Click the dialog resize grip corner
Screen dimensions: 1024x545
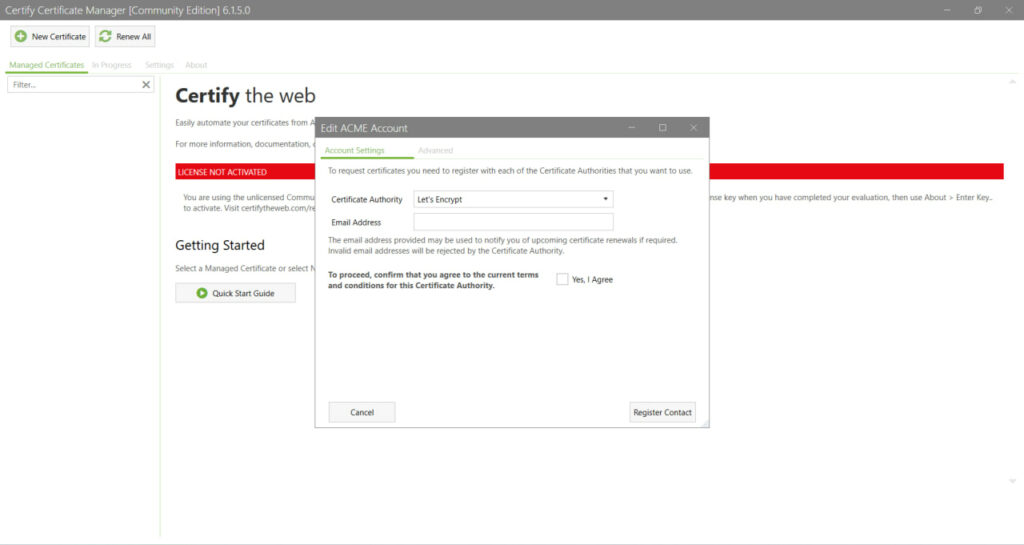705,424
